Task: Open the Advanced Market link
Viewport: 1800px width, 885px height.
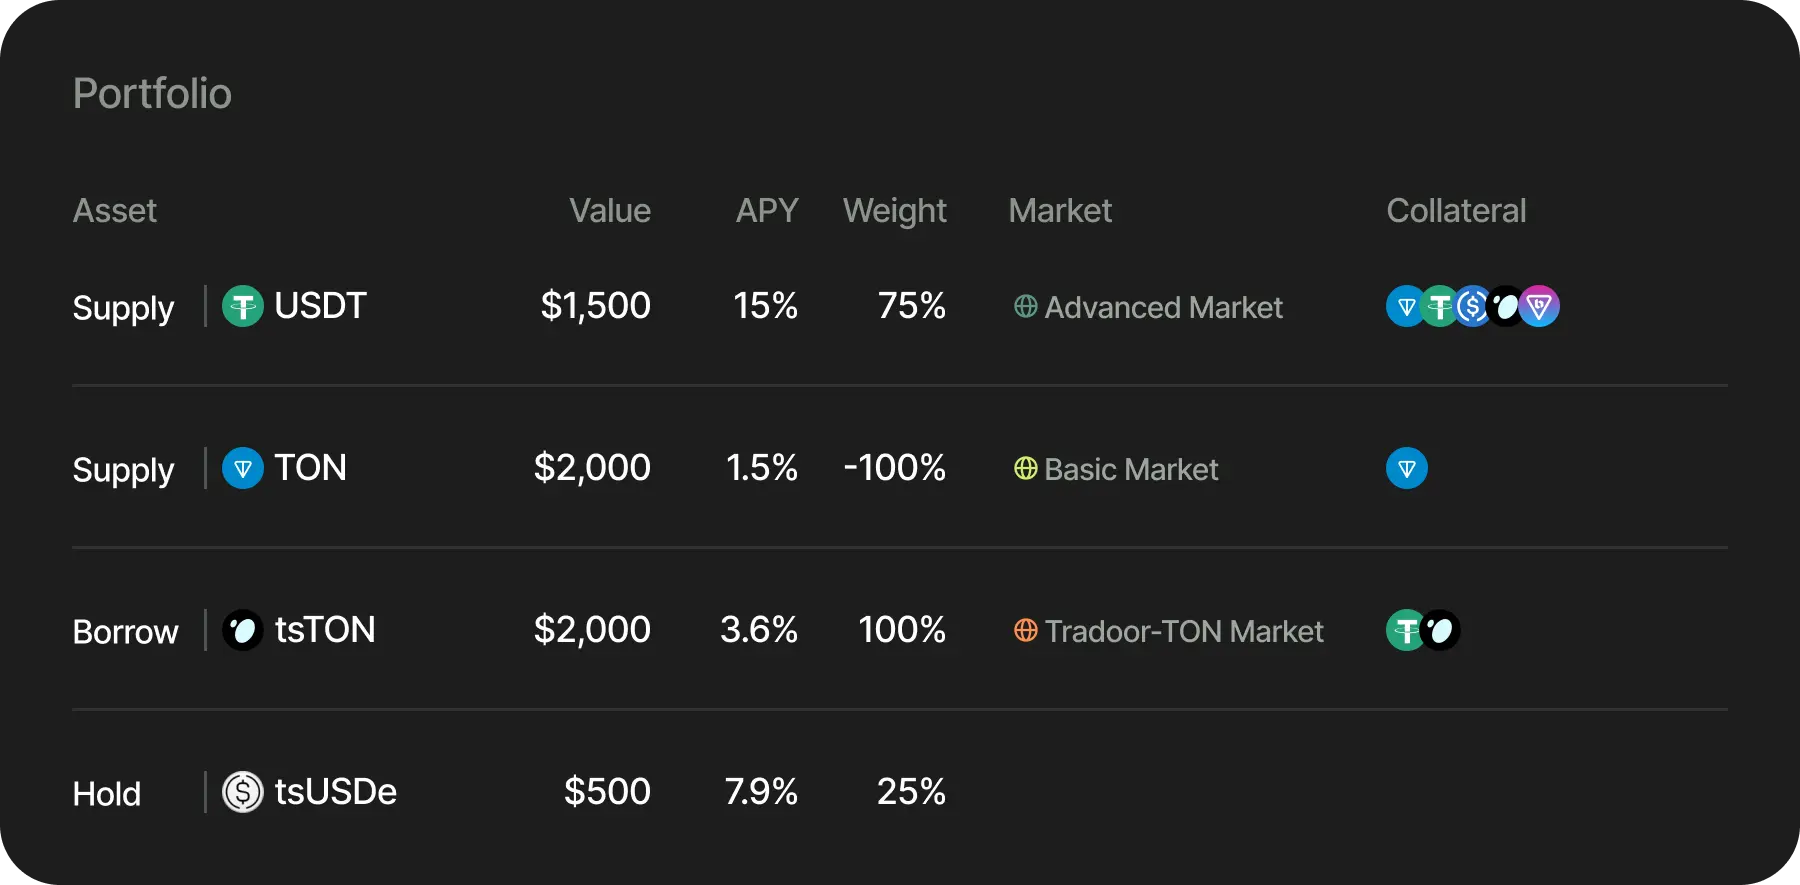Action: tap(1163, 307)
